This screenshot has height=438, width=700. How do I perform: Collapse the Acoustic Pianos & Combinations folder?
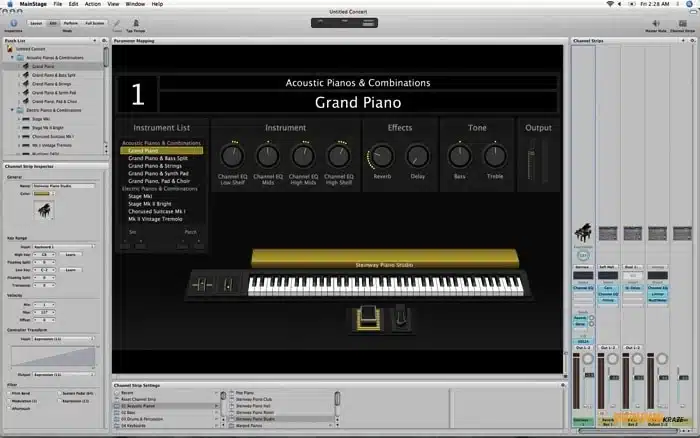click(14, 58)
